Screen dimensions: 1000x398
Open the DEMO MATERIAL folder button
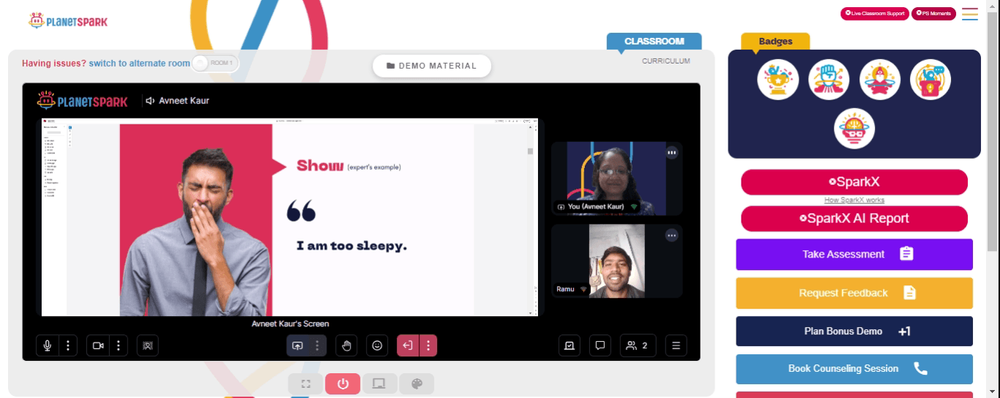tap(432, 66)
